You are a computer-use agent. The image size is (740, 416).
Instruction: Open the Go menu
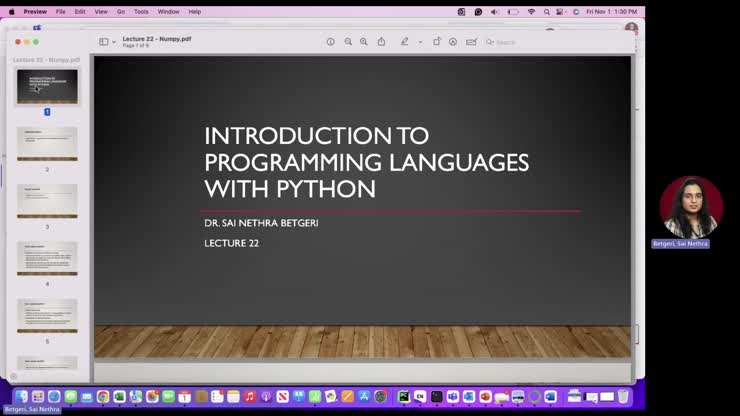pyautogui.click(x=121, y=12)
